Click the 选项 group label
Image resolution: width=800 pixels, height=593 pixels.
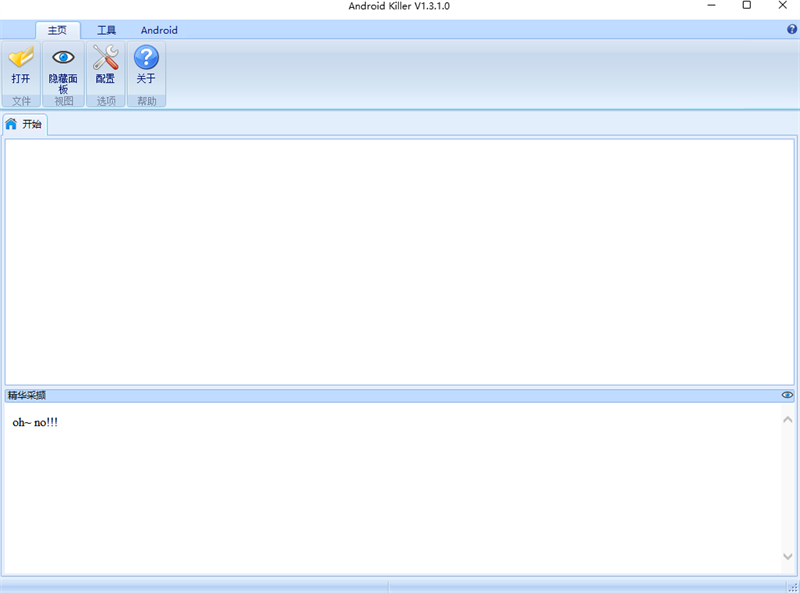(106, 101)
